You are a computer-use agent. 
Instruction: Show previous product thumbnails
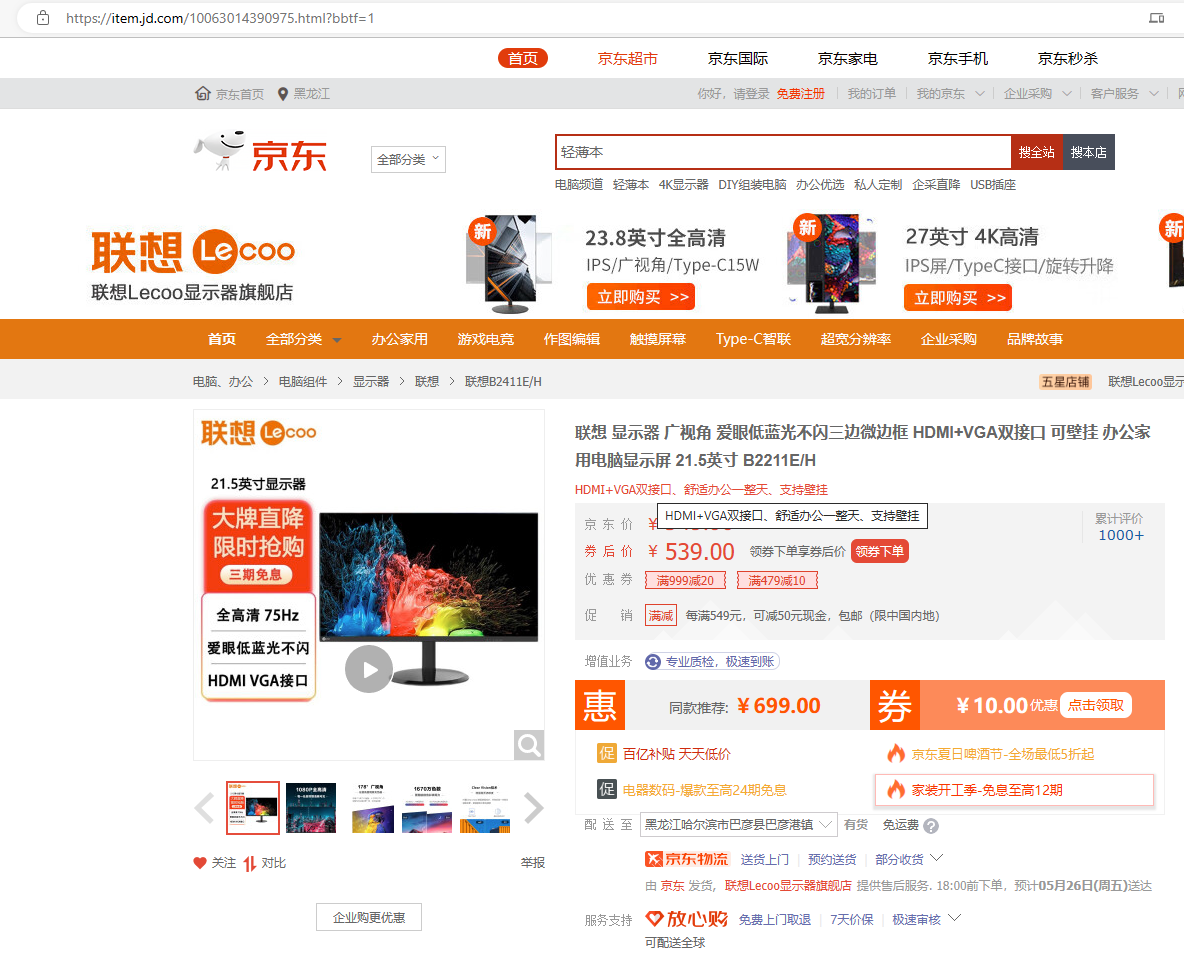[204, 807]
